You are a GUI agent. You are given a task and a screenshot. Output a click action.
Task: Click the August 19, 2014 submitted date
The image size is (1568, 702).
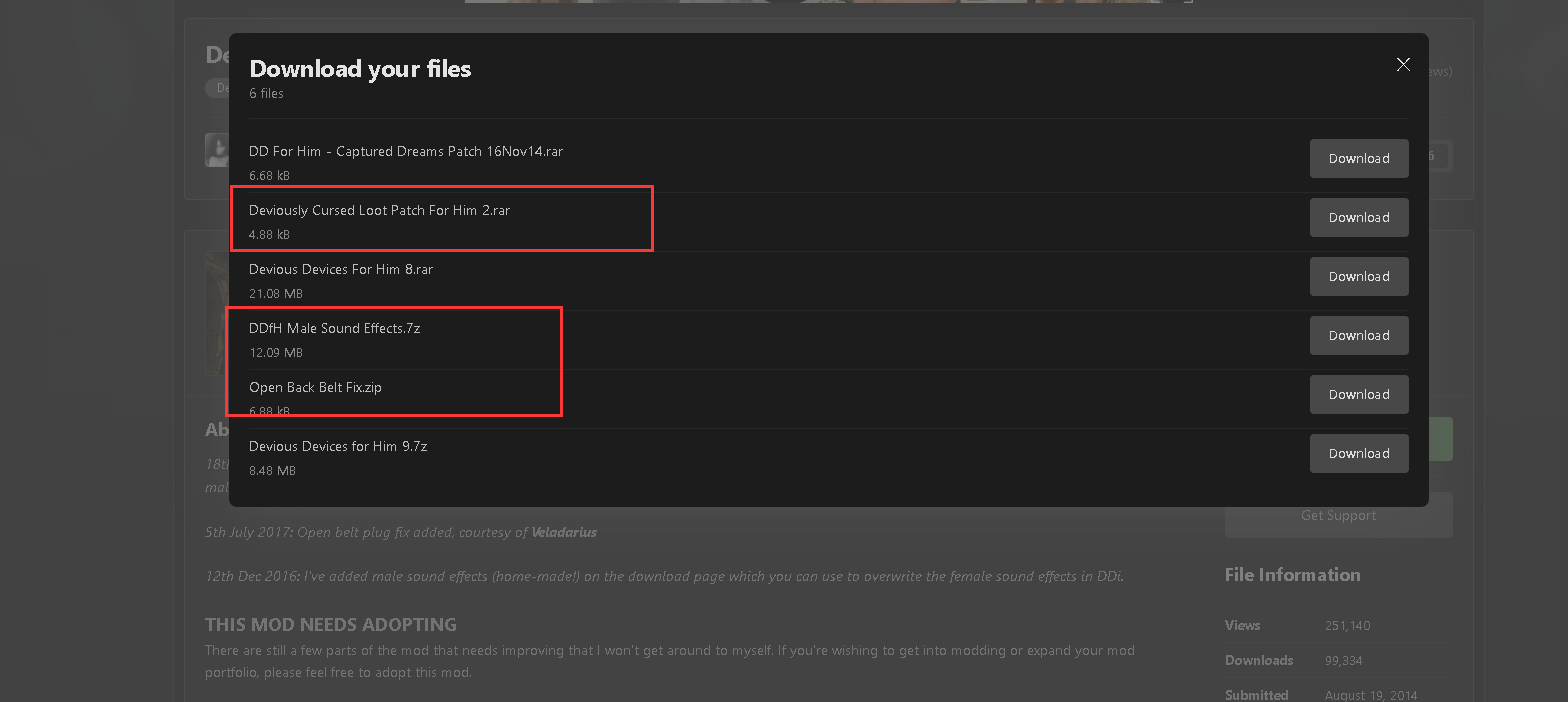coord(1371,695)
